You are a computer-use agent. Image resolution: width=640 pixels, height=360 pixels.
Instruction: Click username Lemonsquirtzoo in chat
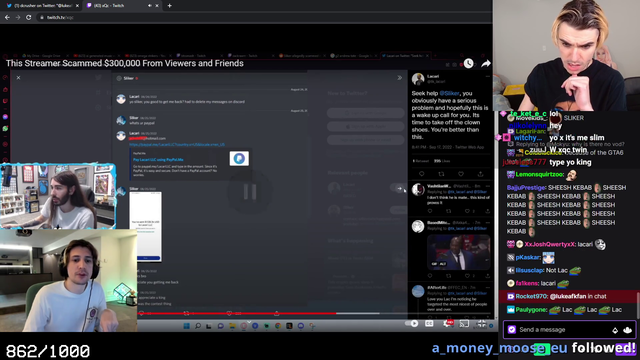pyautogui.click(x=540, y=174)
